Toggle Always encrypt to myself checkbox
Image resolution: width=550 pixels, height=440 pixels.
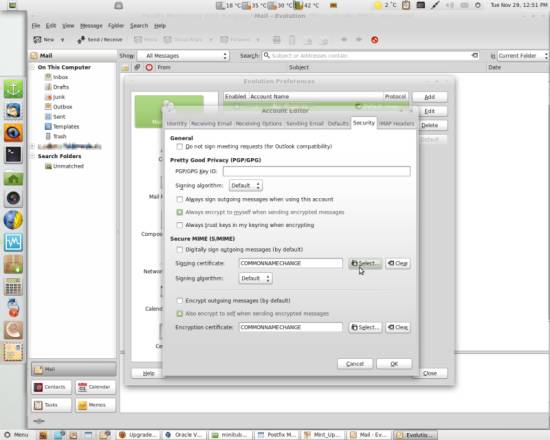[x=180, y=212]
